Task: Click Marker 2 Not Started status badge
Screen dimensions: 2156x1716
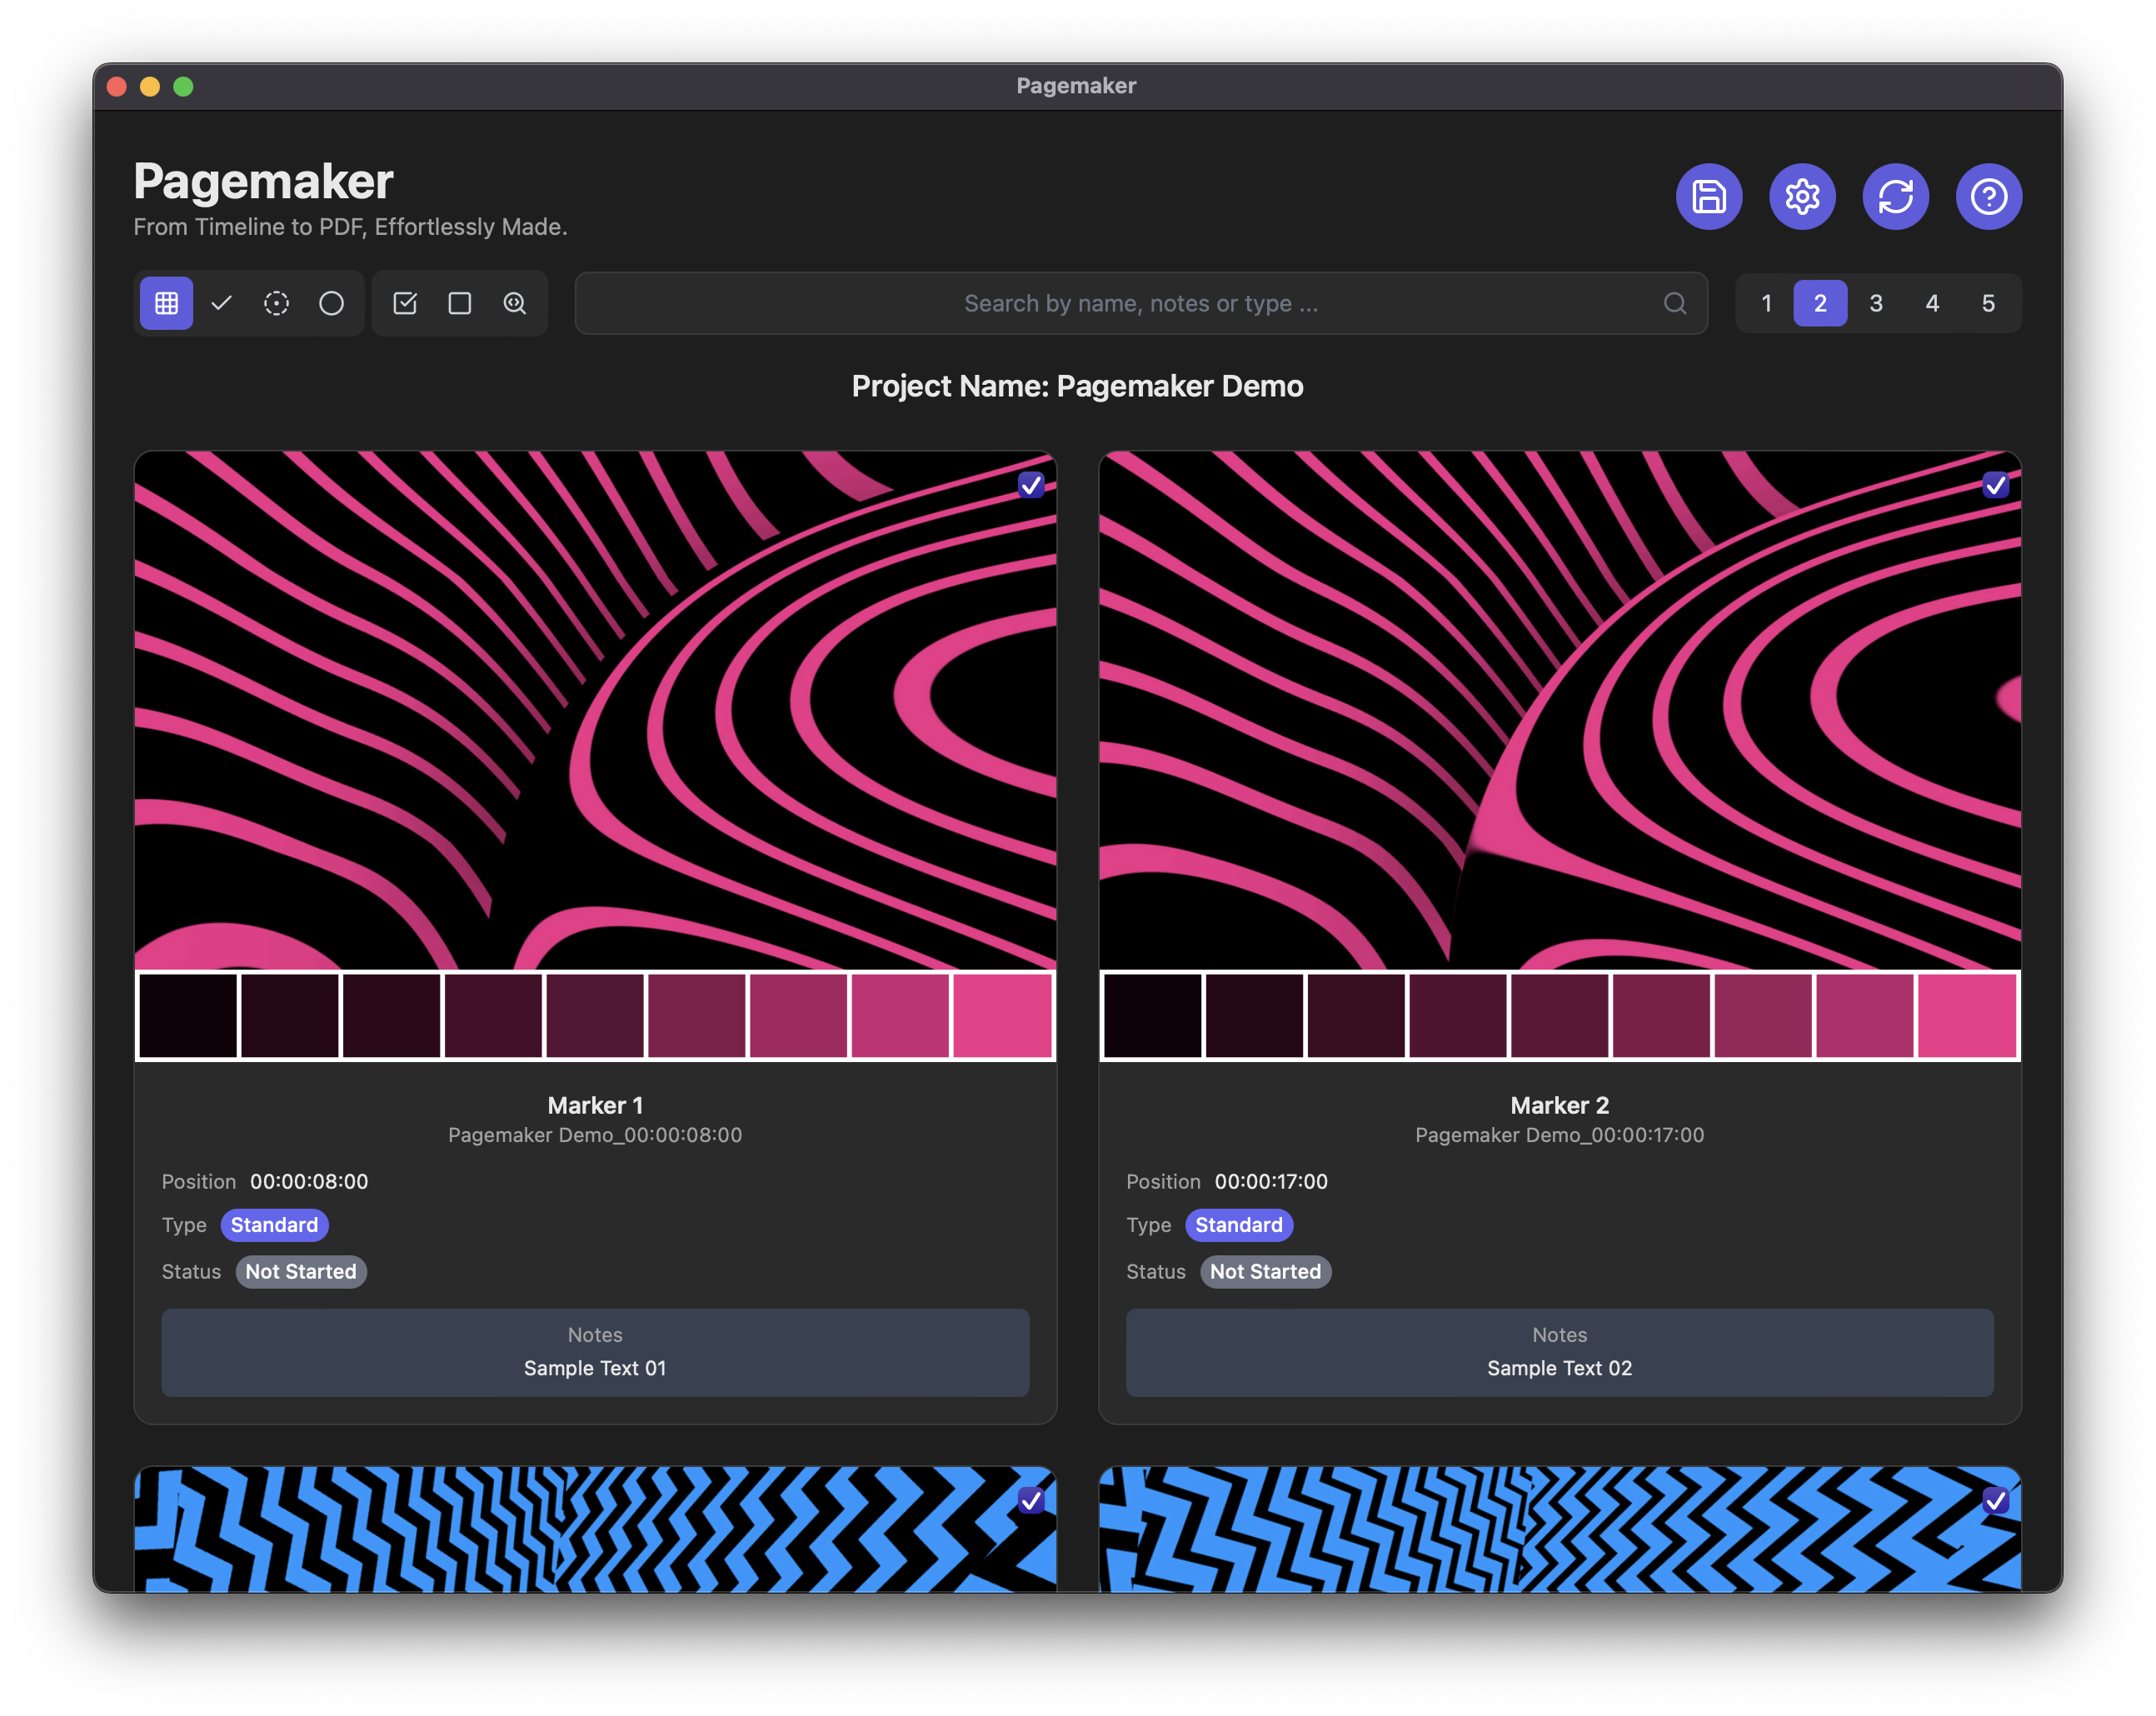Action: tap(1265, 1272)
